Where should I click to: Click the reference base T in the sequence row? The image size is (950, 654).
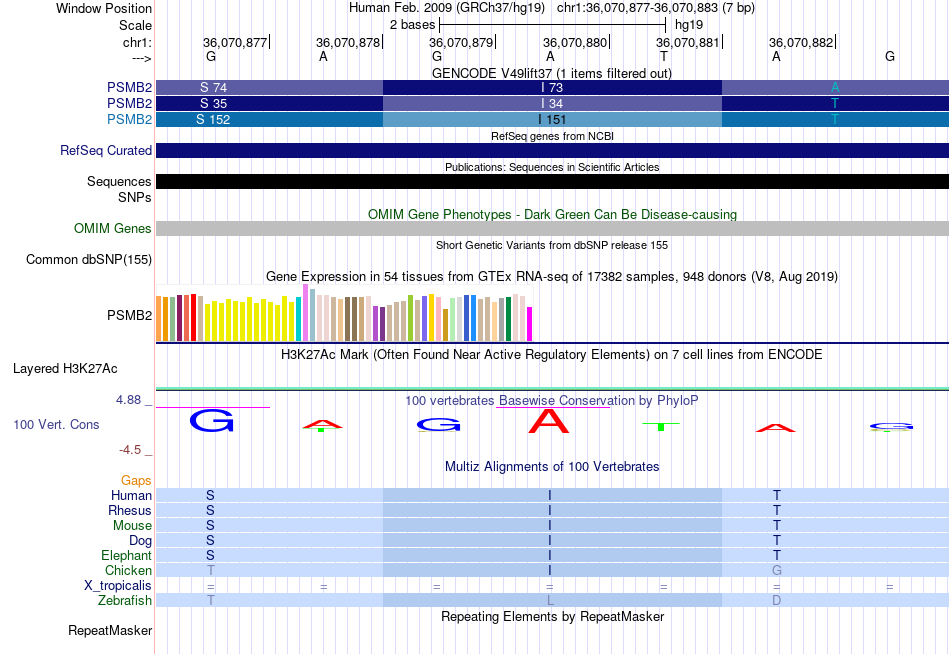[663, 56]
